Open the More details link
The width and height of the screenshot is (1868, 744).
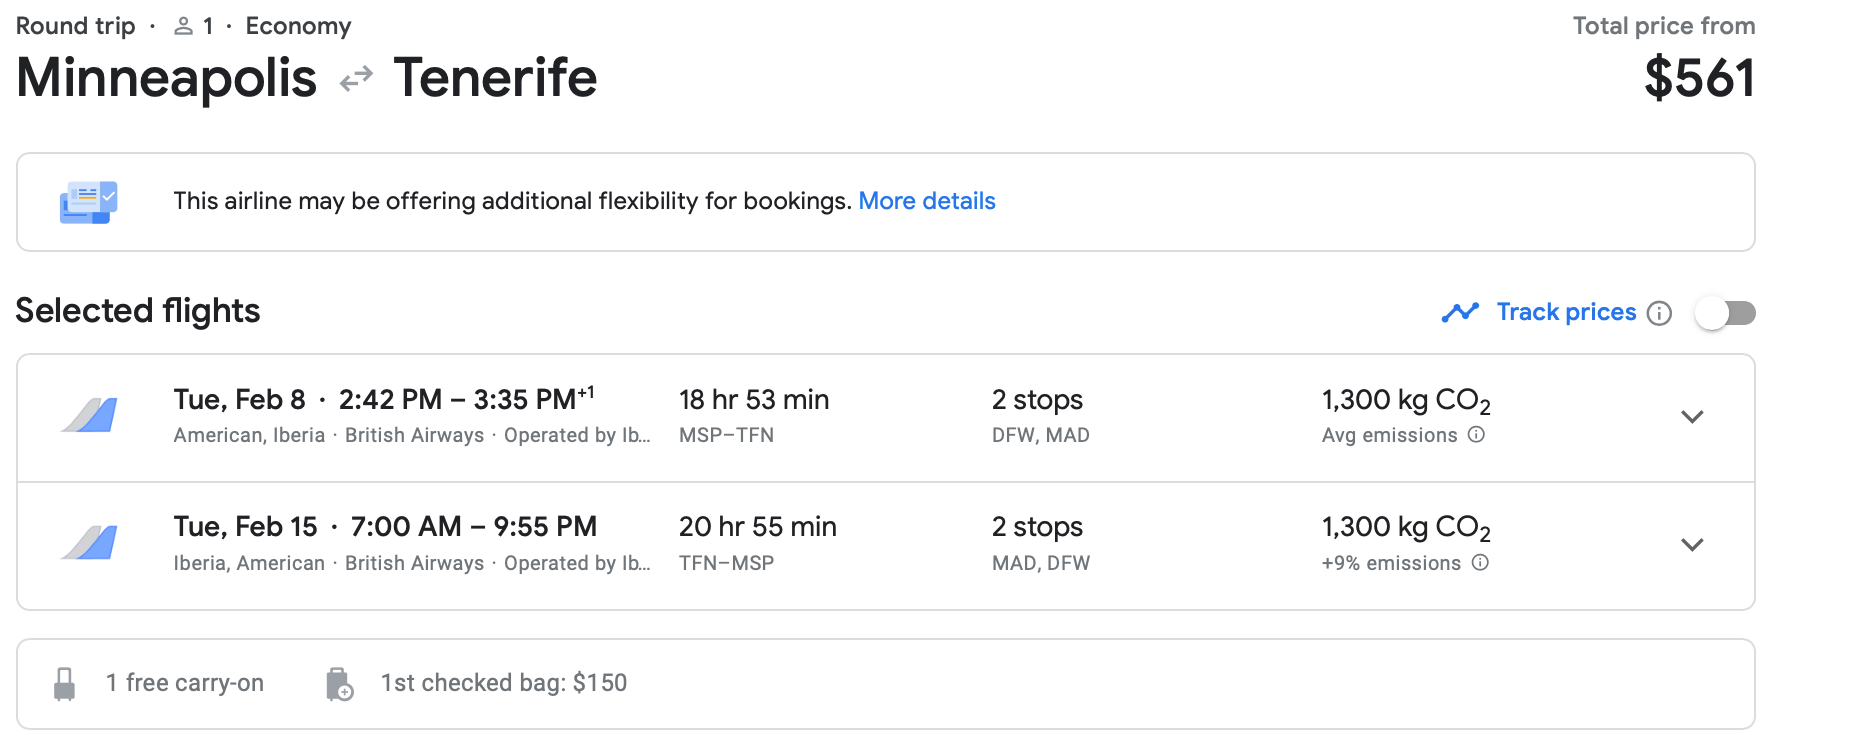pos(926,201)
